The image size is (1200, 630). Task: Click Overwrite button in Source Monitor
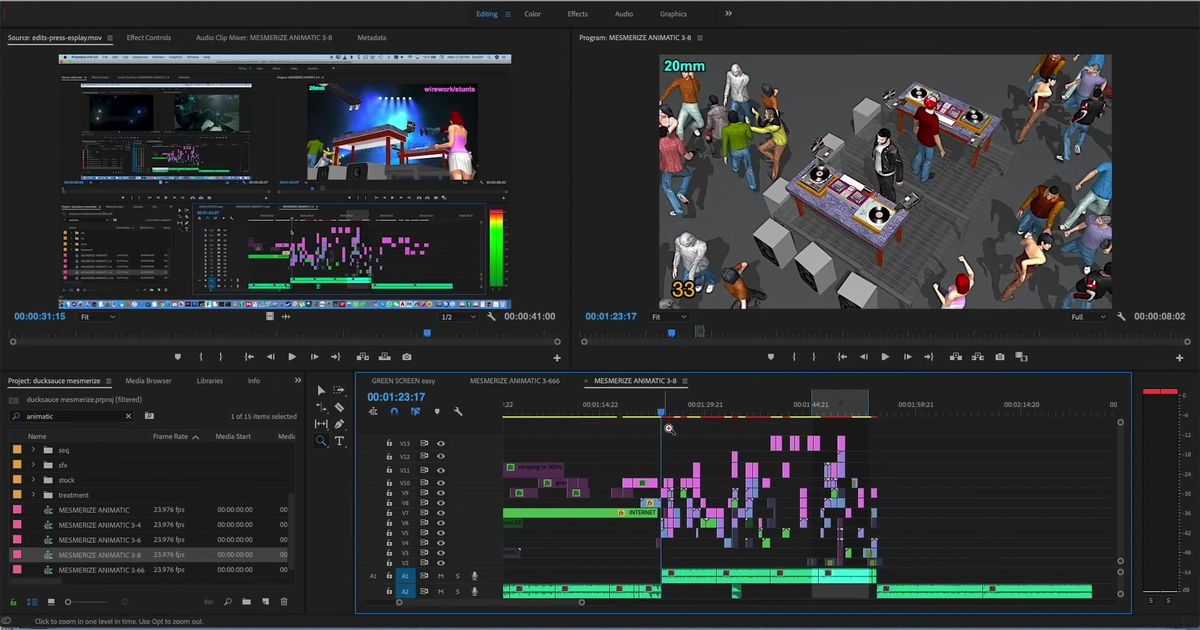point(384,357)
